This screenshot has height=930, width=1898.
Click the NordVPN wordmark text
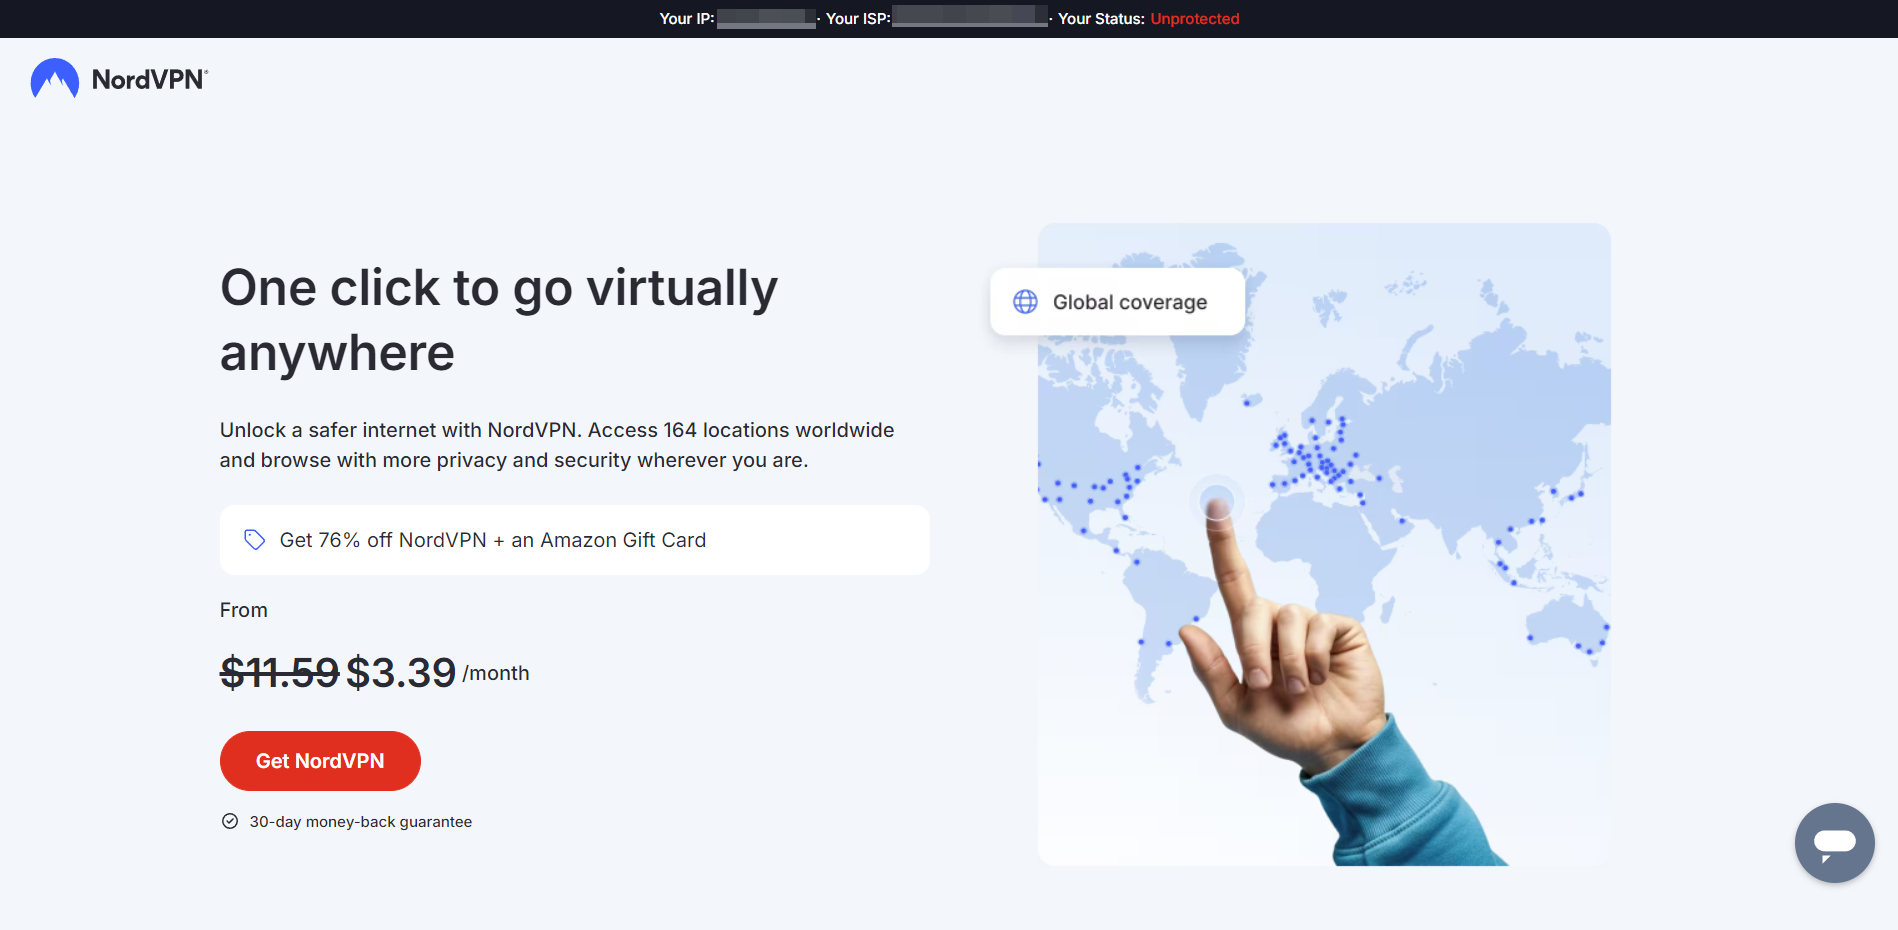tap(149, 80)
